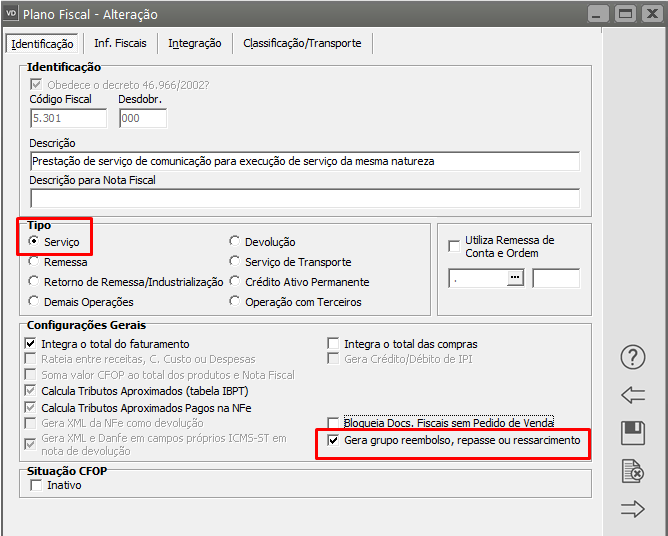Click the VD application icon in title bar
Screen dimensions: 668x536
tap(13, 15)
